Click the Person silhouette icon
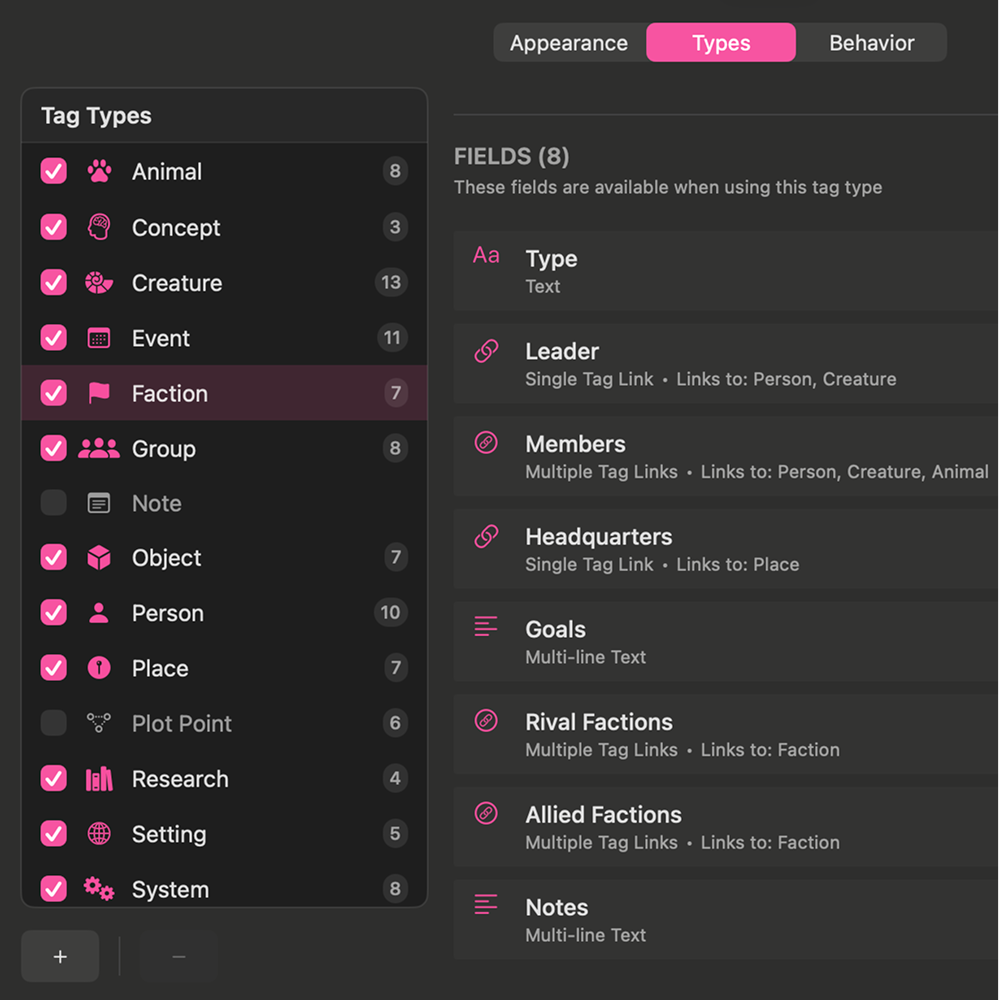Viewport: 1000px width, 1000px height. point(98,613)
